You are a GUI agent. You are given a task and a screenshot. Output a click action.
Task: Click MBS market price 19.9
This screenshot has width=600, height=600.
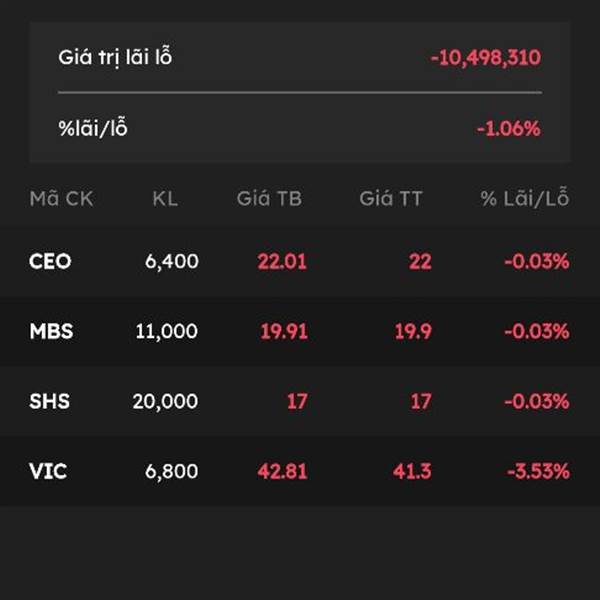[413, 331]
